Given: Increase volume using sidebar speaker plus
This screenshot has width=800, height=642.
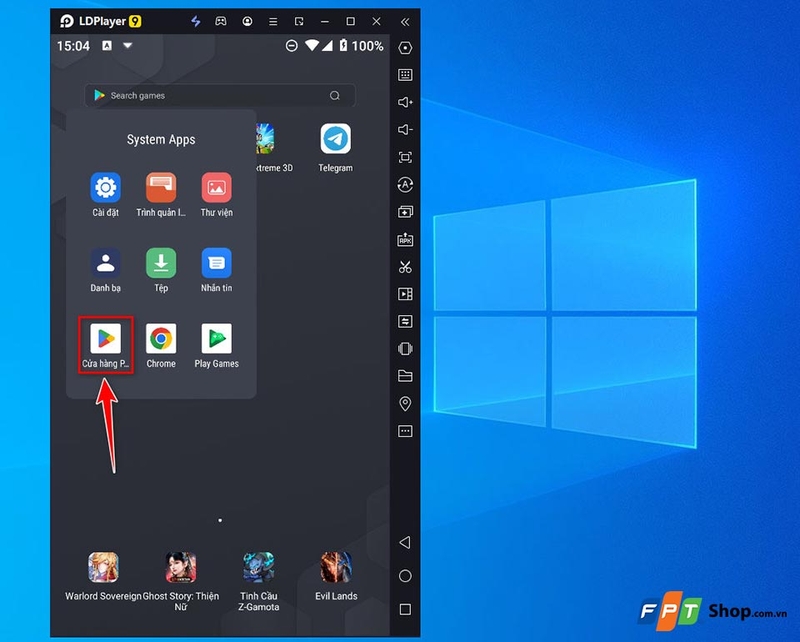Looking at the screenshot, I should tap(405, 103).
